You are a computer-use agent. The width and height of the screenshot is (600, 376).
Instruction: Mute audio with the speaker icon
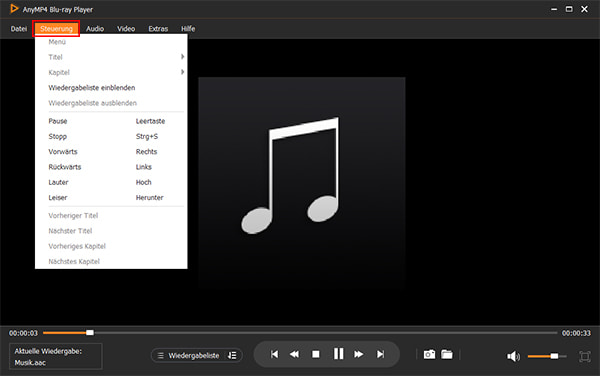coord(513,356)
